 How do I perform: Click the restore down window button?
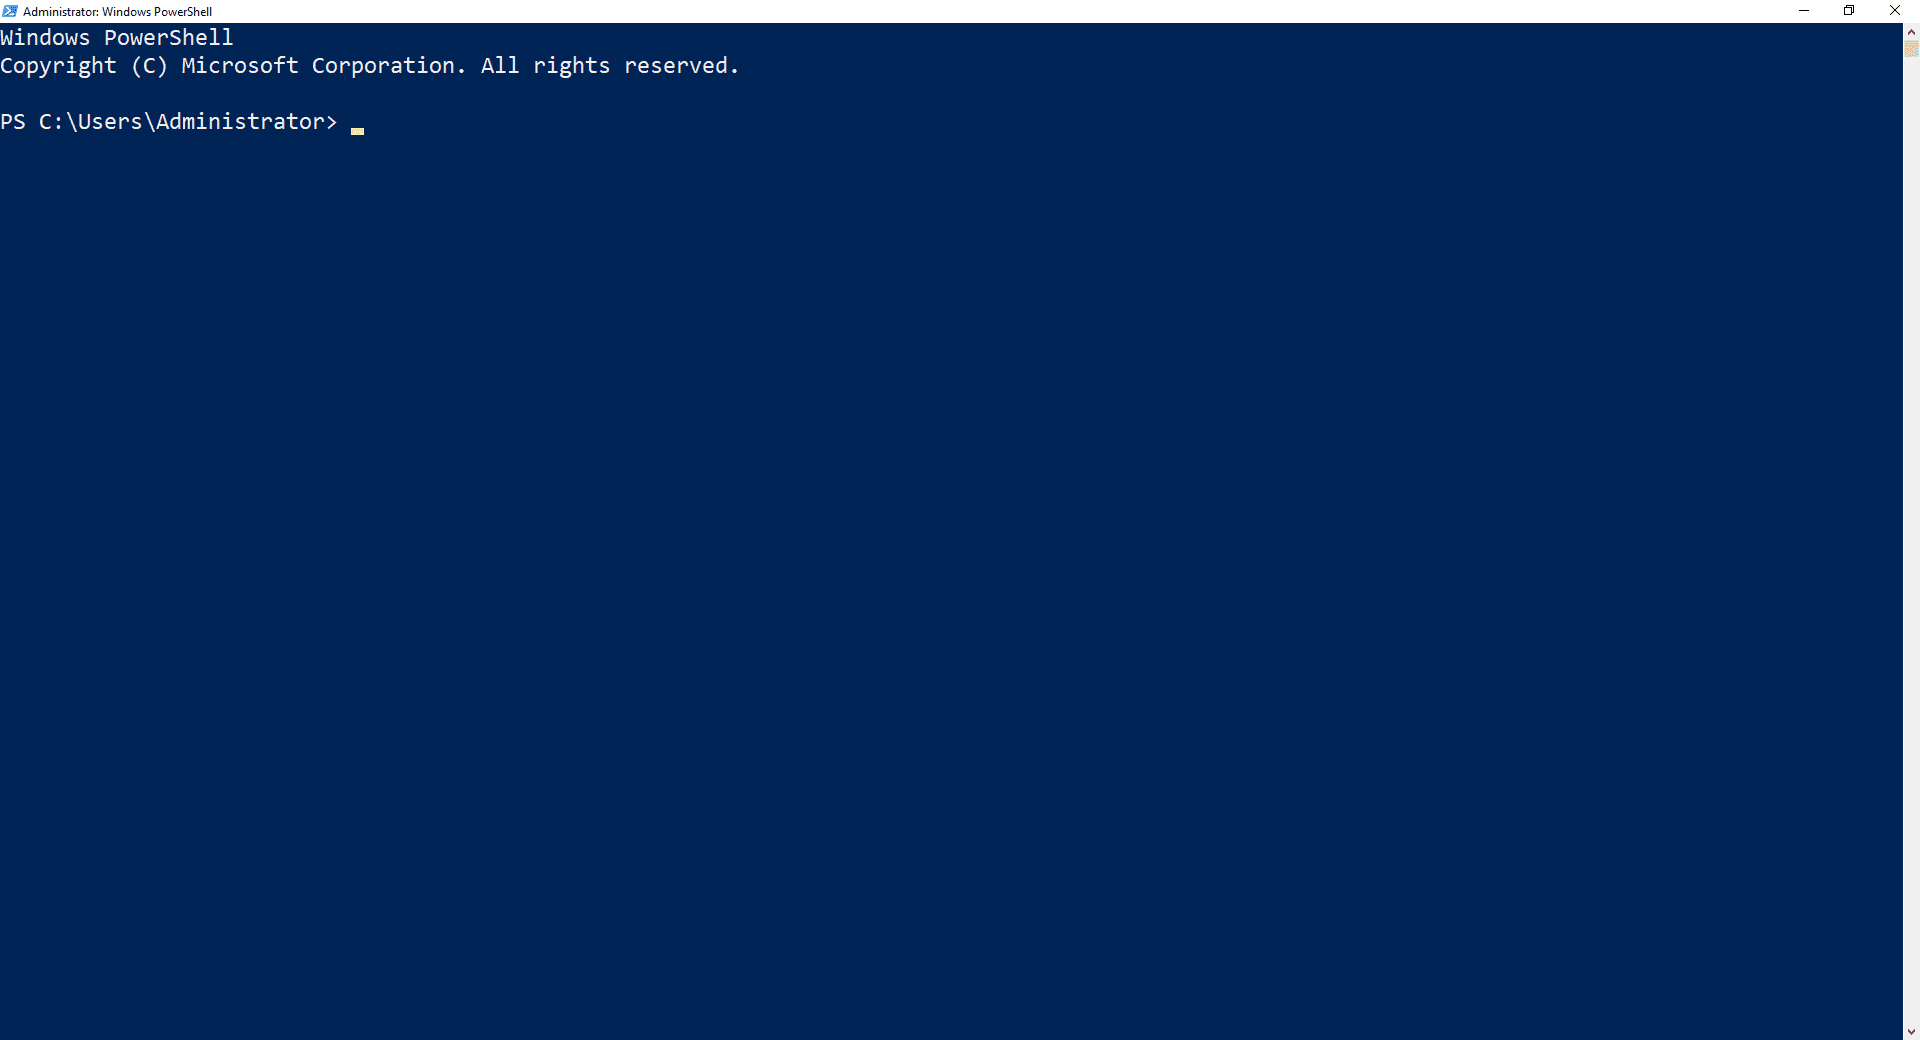pos(1849,11)
